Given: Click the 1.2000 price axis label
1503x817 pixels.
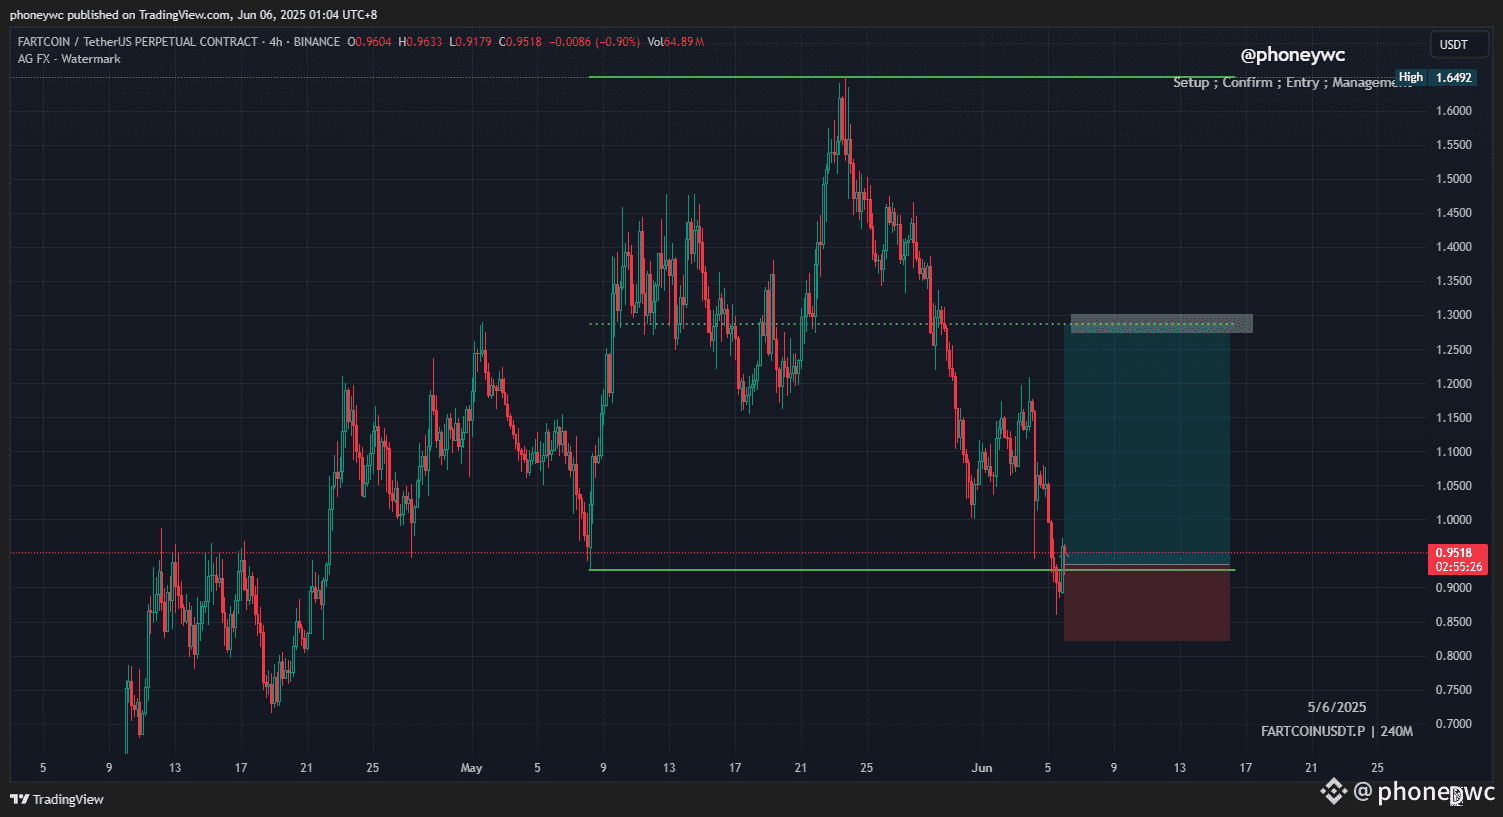Looking at the screenshot, I should (x=1454, y=384).
